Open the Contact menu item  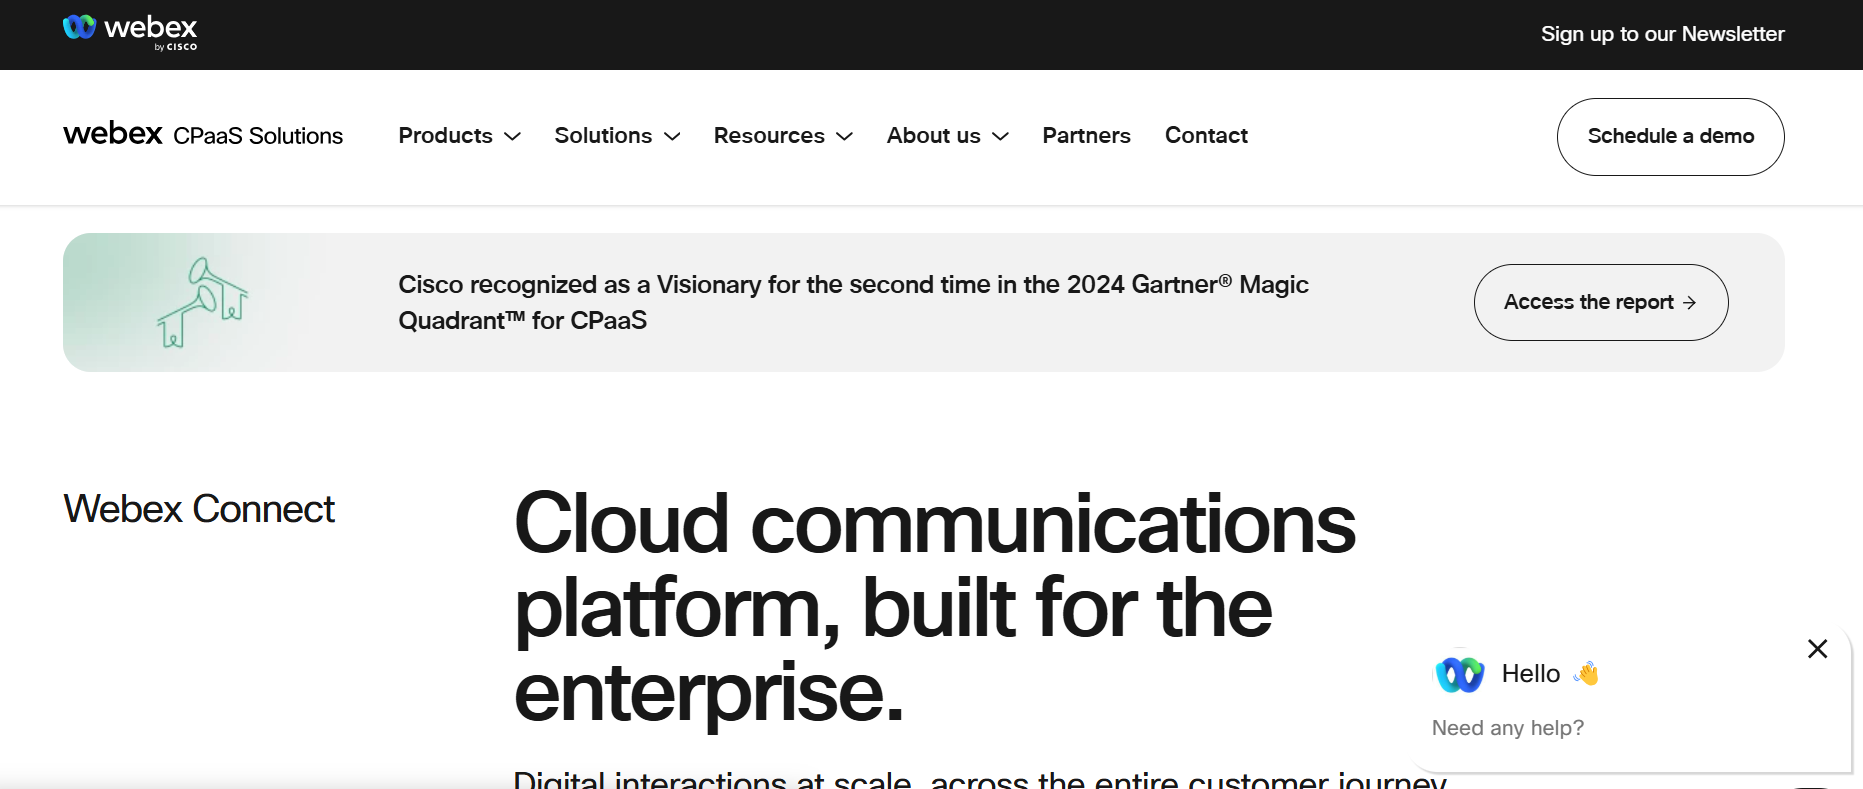point(1206,136)
